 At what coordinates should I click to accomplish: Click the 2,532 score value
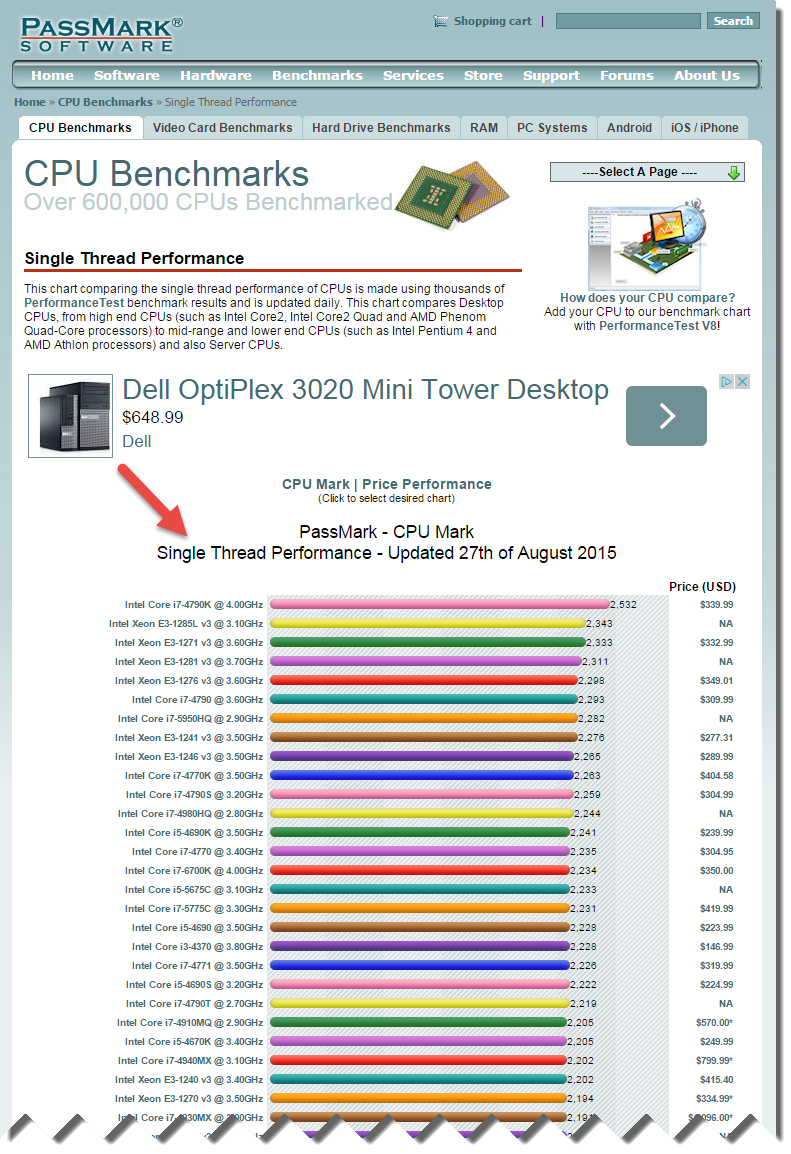[623, 605]
